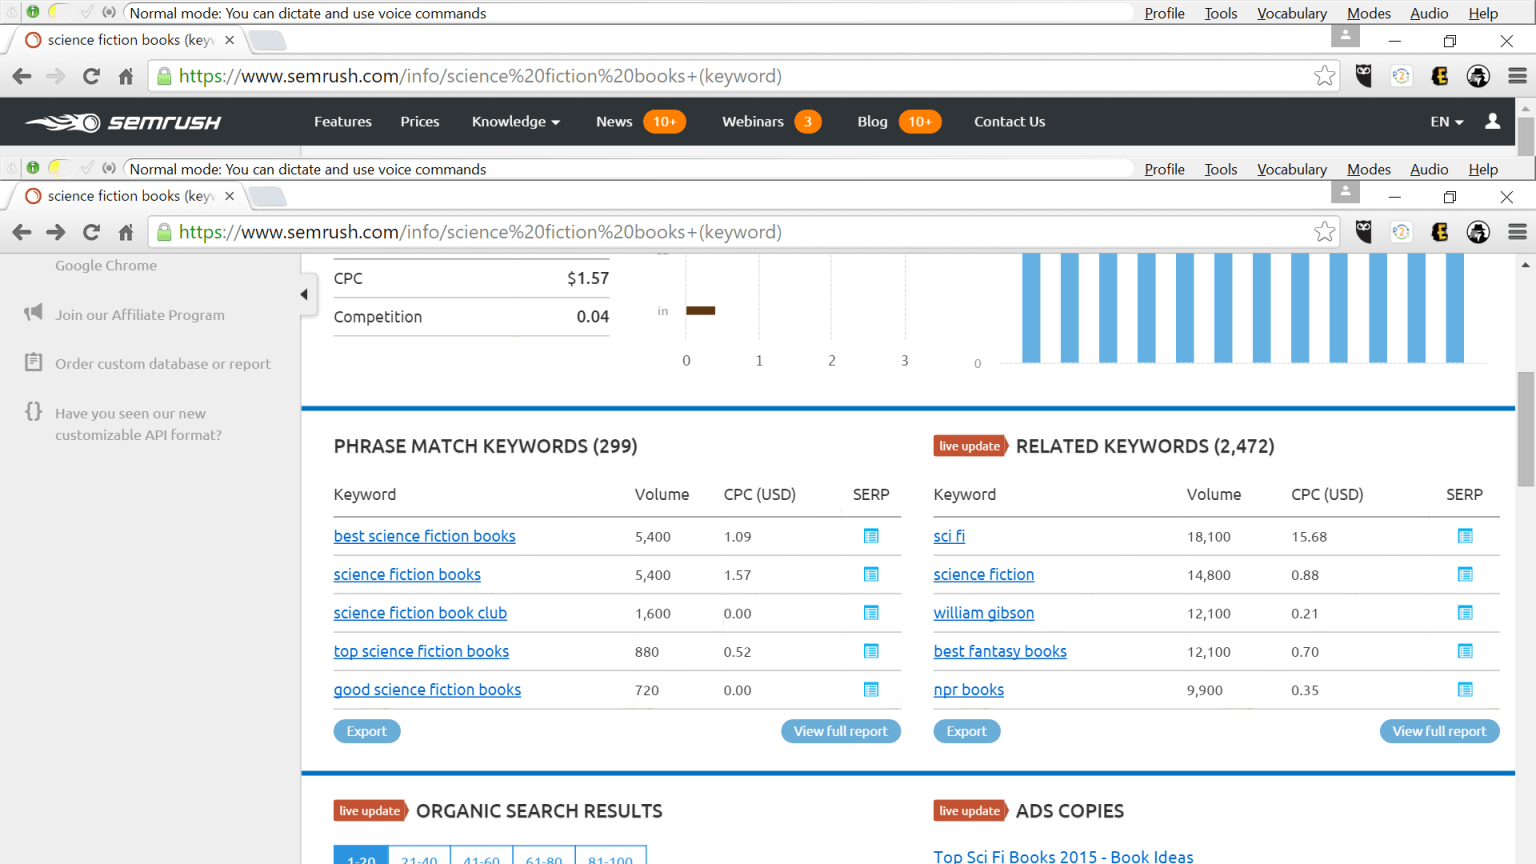Go to Contact Us
Viewport: 1536px width, 864px height.
[1010, 121]
